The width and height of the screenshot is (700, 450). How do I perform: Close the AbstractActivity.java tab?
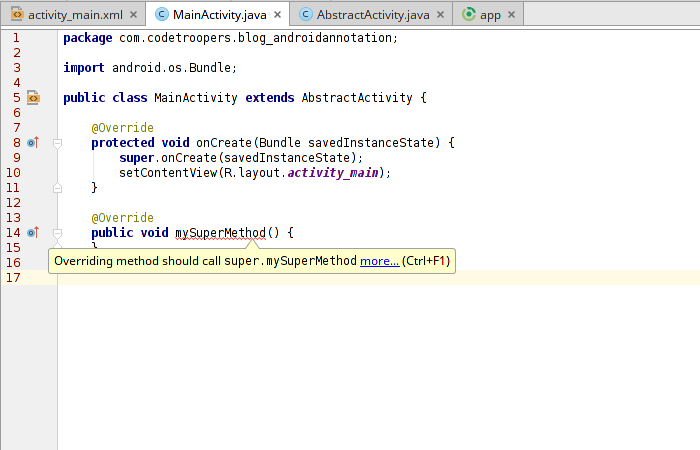(x=440, y=15)
